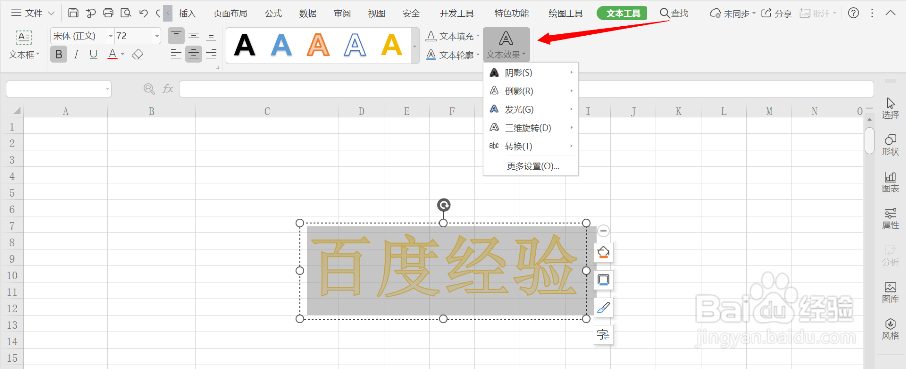Toggle Italic formatting
The height and width of the screenshot is (369, 906).
76,54
